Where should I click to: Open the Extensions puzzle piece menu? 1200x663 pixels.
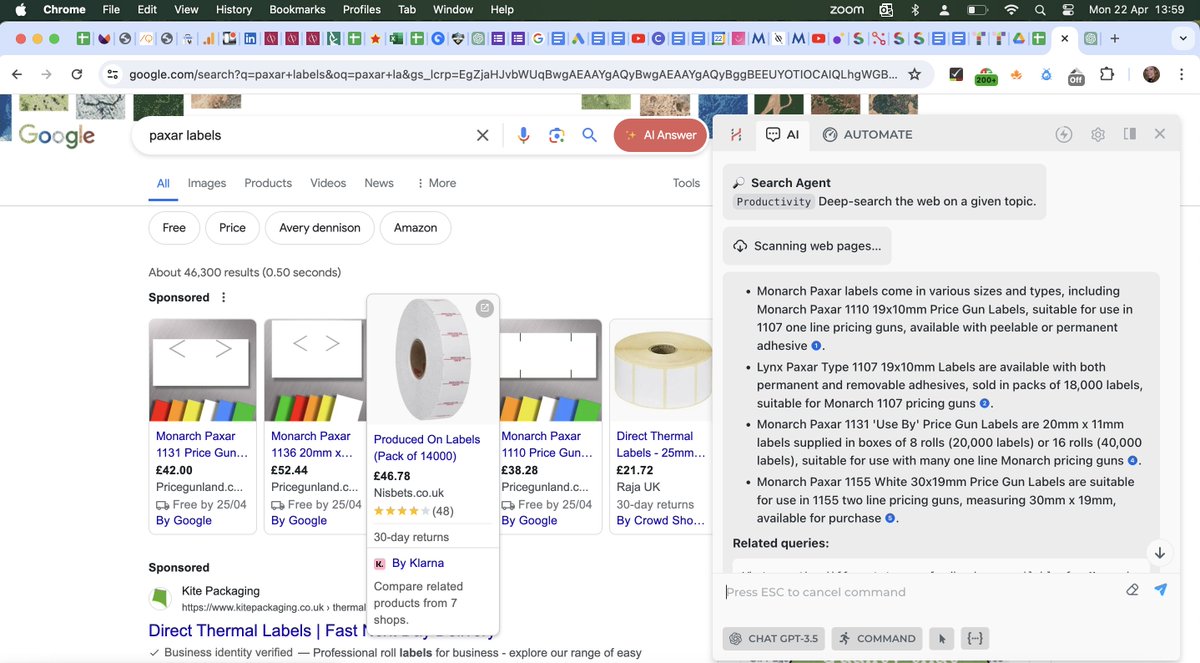[x=1106, y=74]
